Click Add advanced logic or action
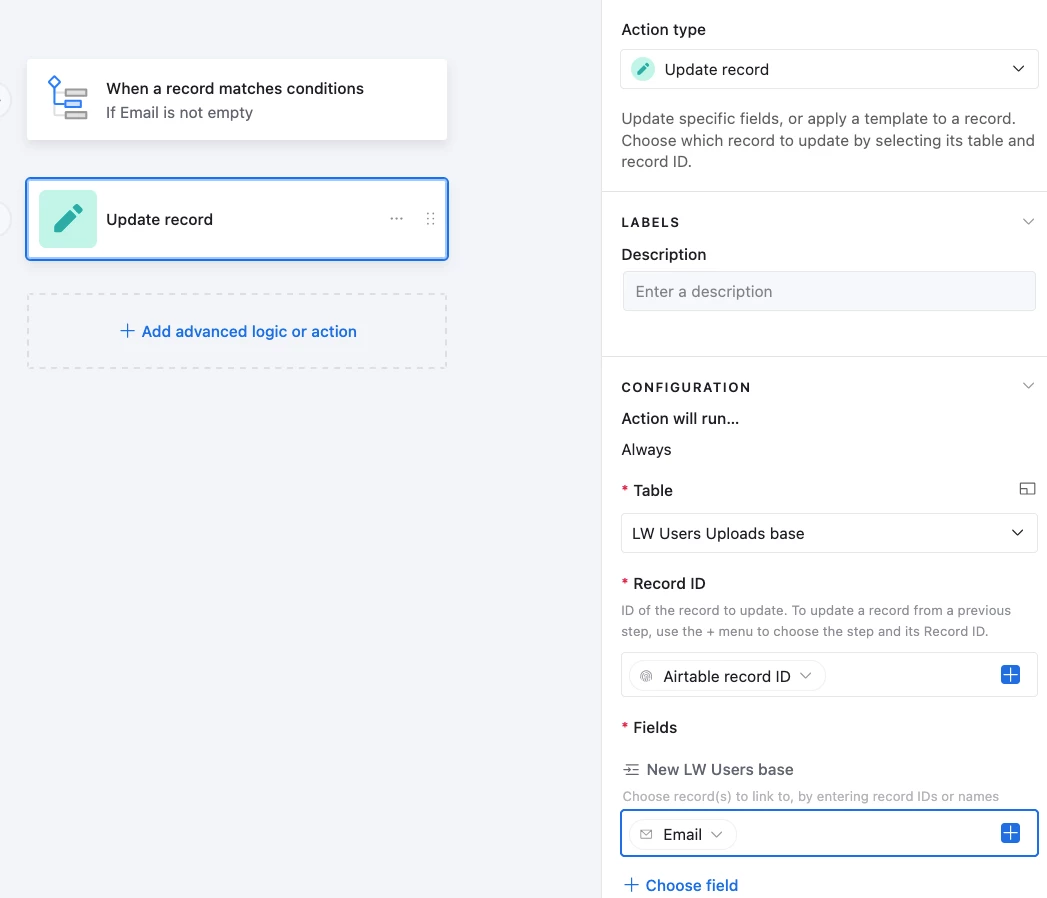This screenshot has height=898, width=1047. click(238, 331)
